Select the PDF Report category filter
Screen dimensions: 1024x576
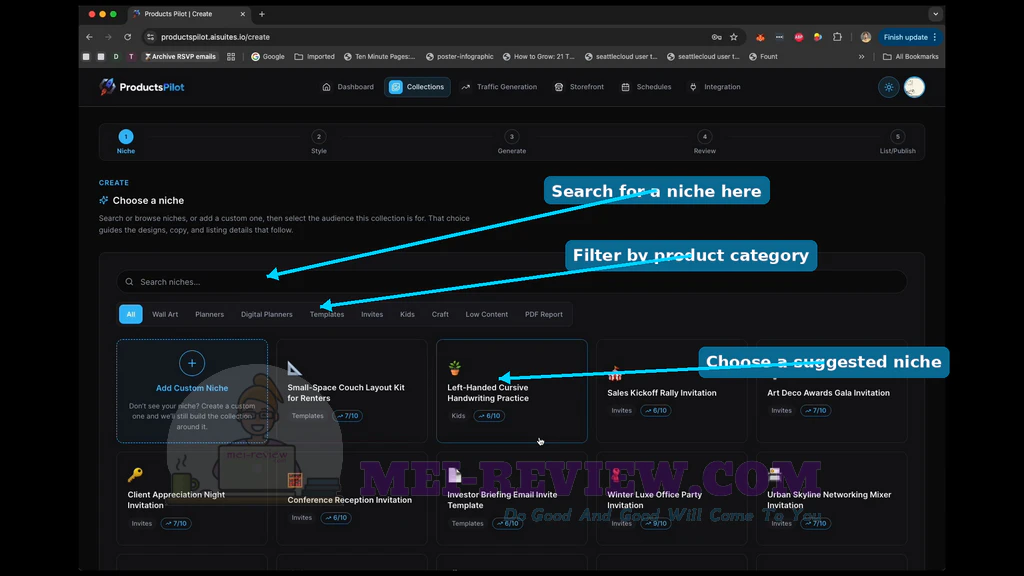[x=543, y=314]
